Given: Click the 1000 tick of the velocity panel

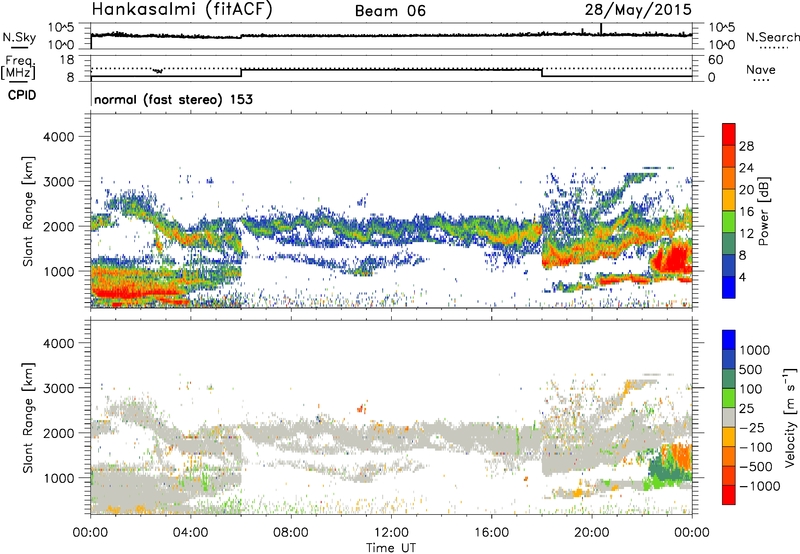Looking at the screenshot, I should click(x=58, y=477).
